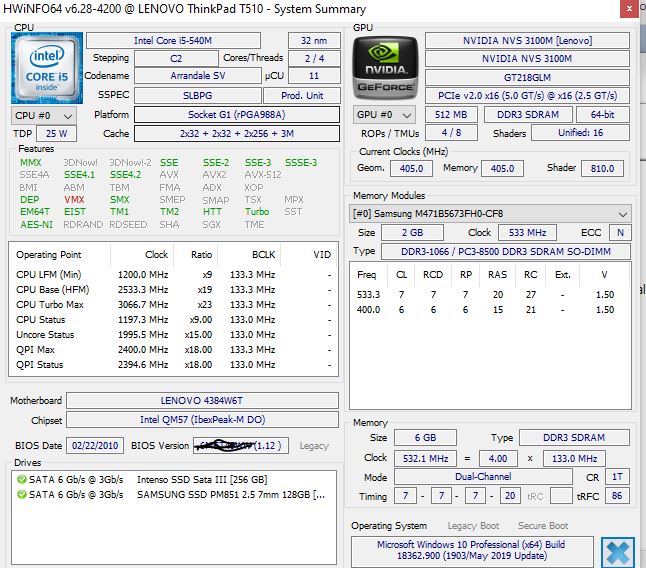Click the GT218GLM GPU codename field
The width and height of the screenshot is (646, 568).
527,77
